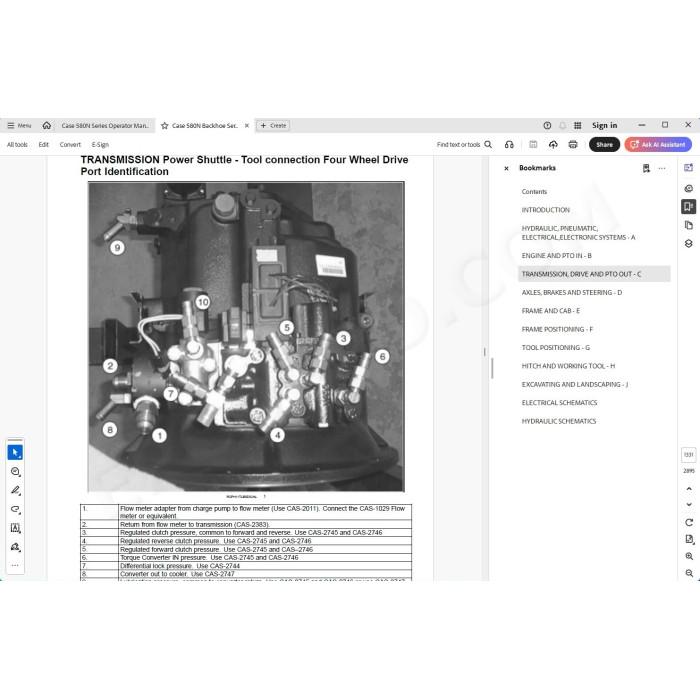The height and width of the screenshot is (700, 700).
Task: Open the Convert menu item
Action: click(x=70, y=145)
